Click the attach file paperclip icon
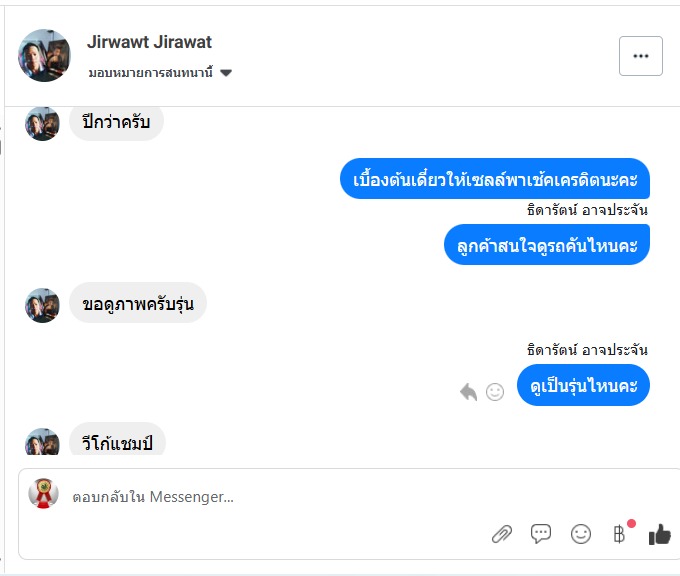680x576 pixels. (x=501, y=534)
